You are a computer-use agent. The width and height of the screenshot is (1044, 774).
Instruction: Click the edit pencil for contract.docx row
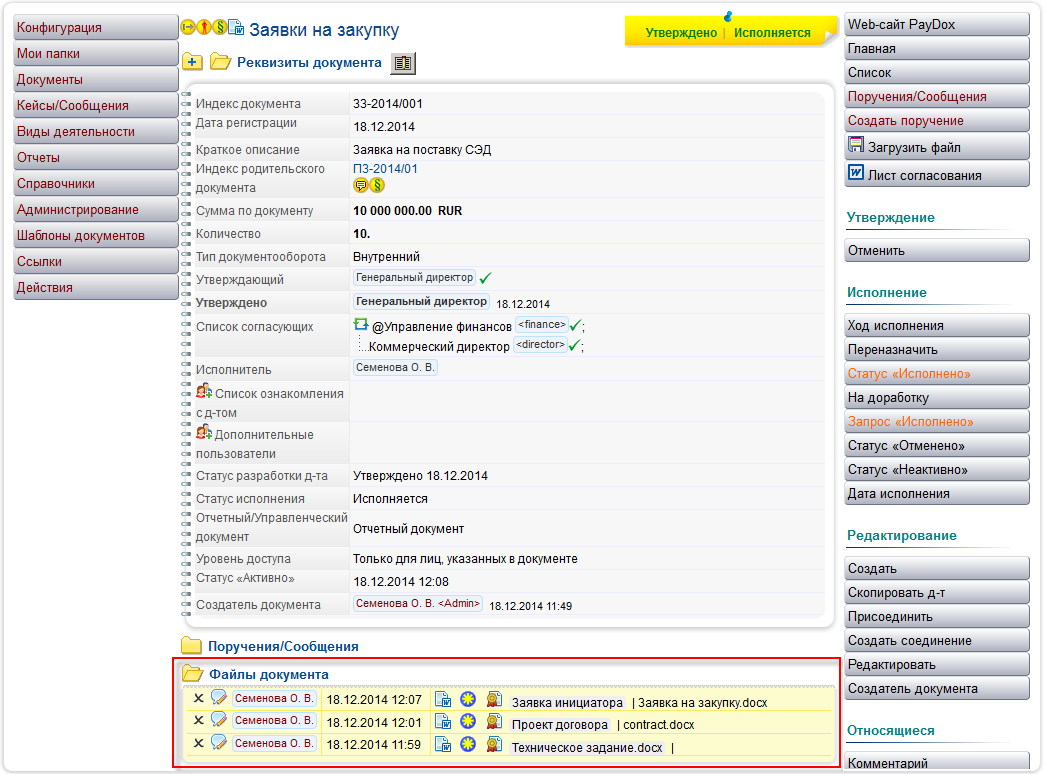coord(218,721)
